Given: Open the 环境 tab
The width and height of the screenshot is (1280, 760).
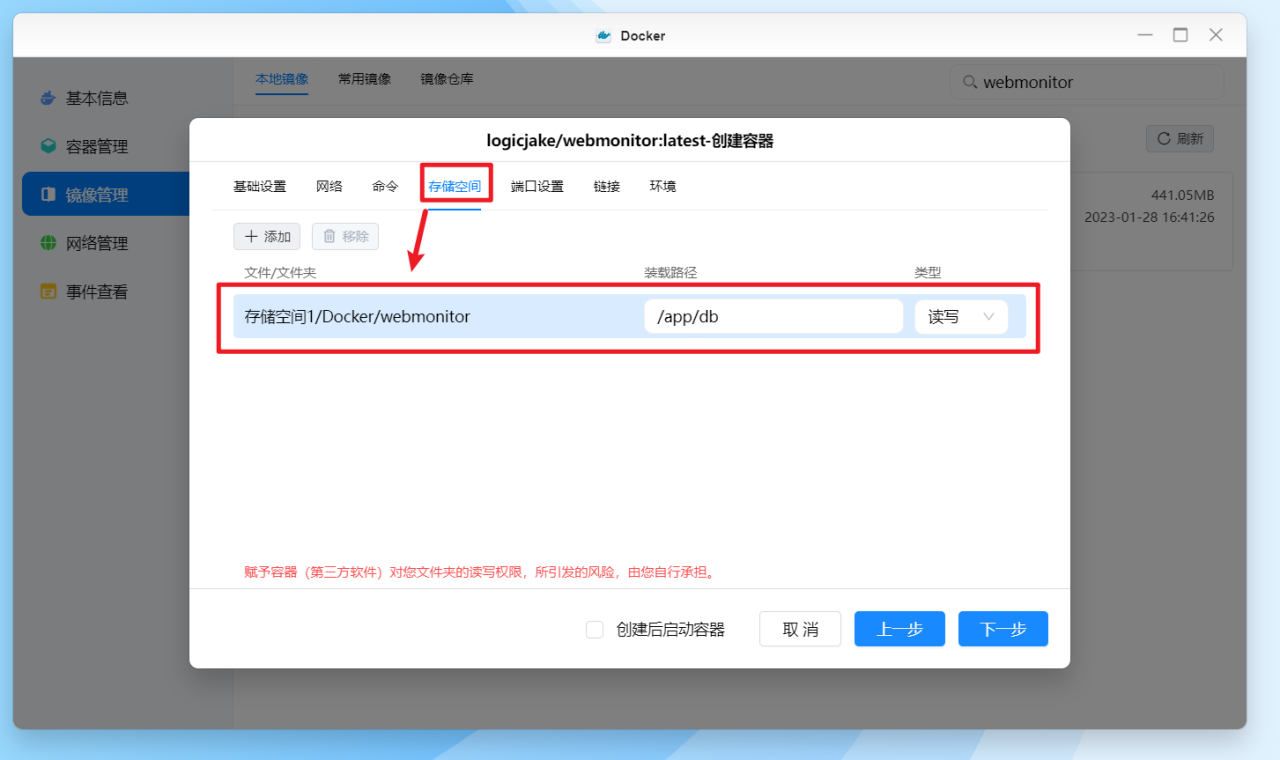Looking at the screenshot, I should [662, 186].
